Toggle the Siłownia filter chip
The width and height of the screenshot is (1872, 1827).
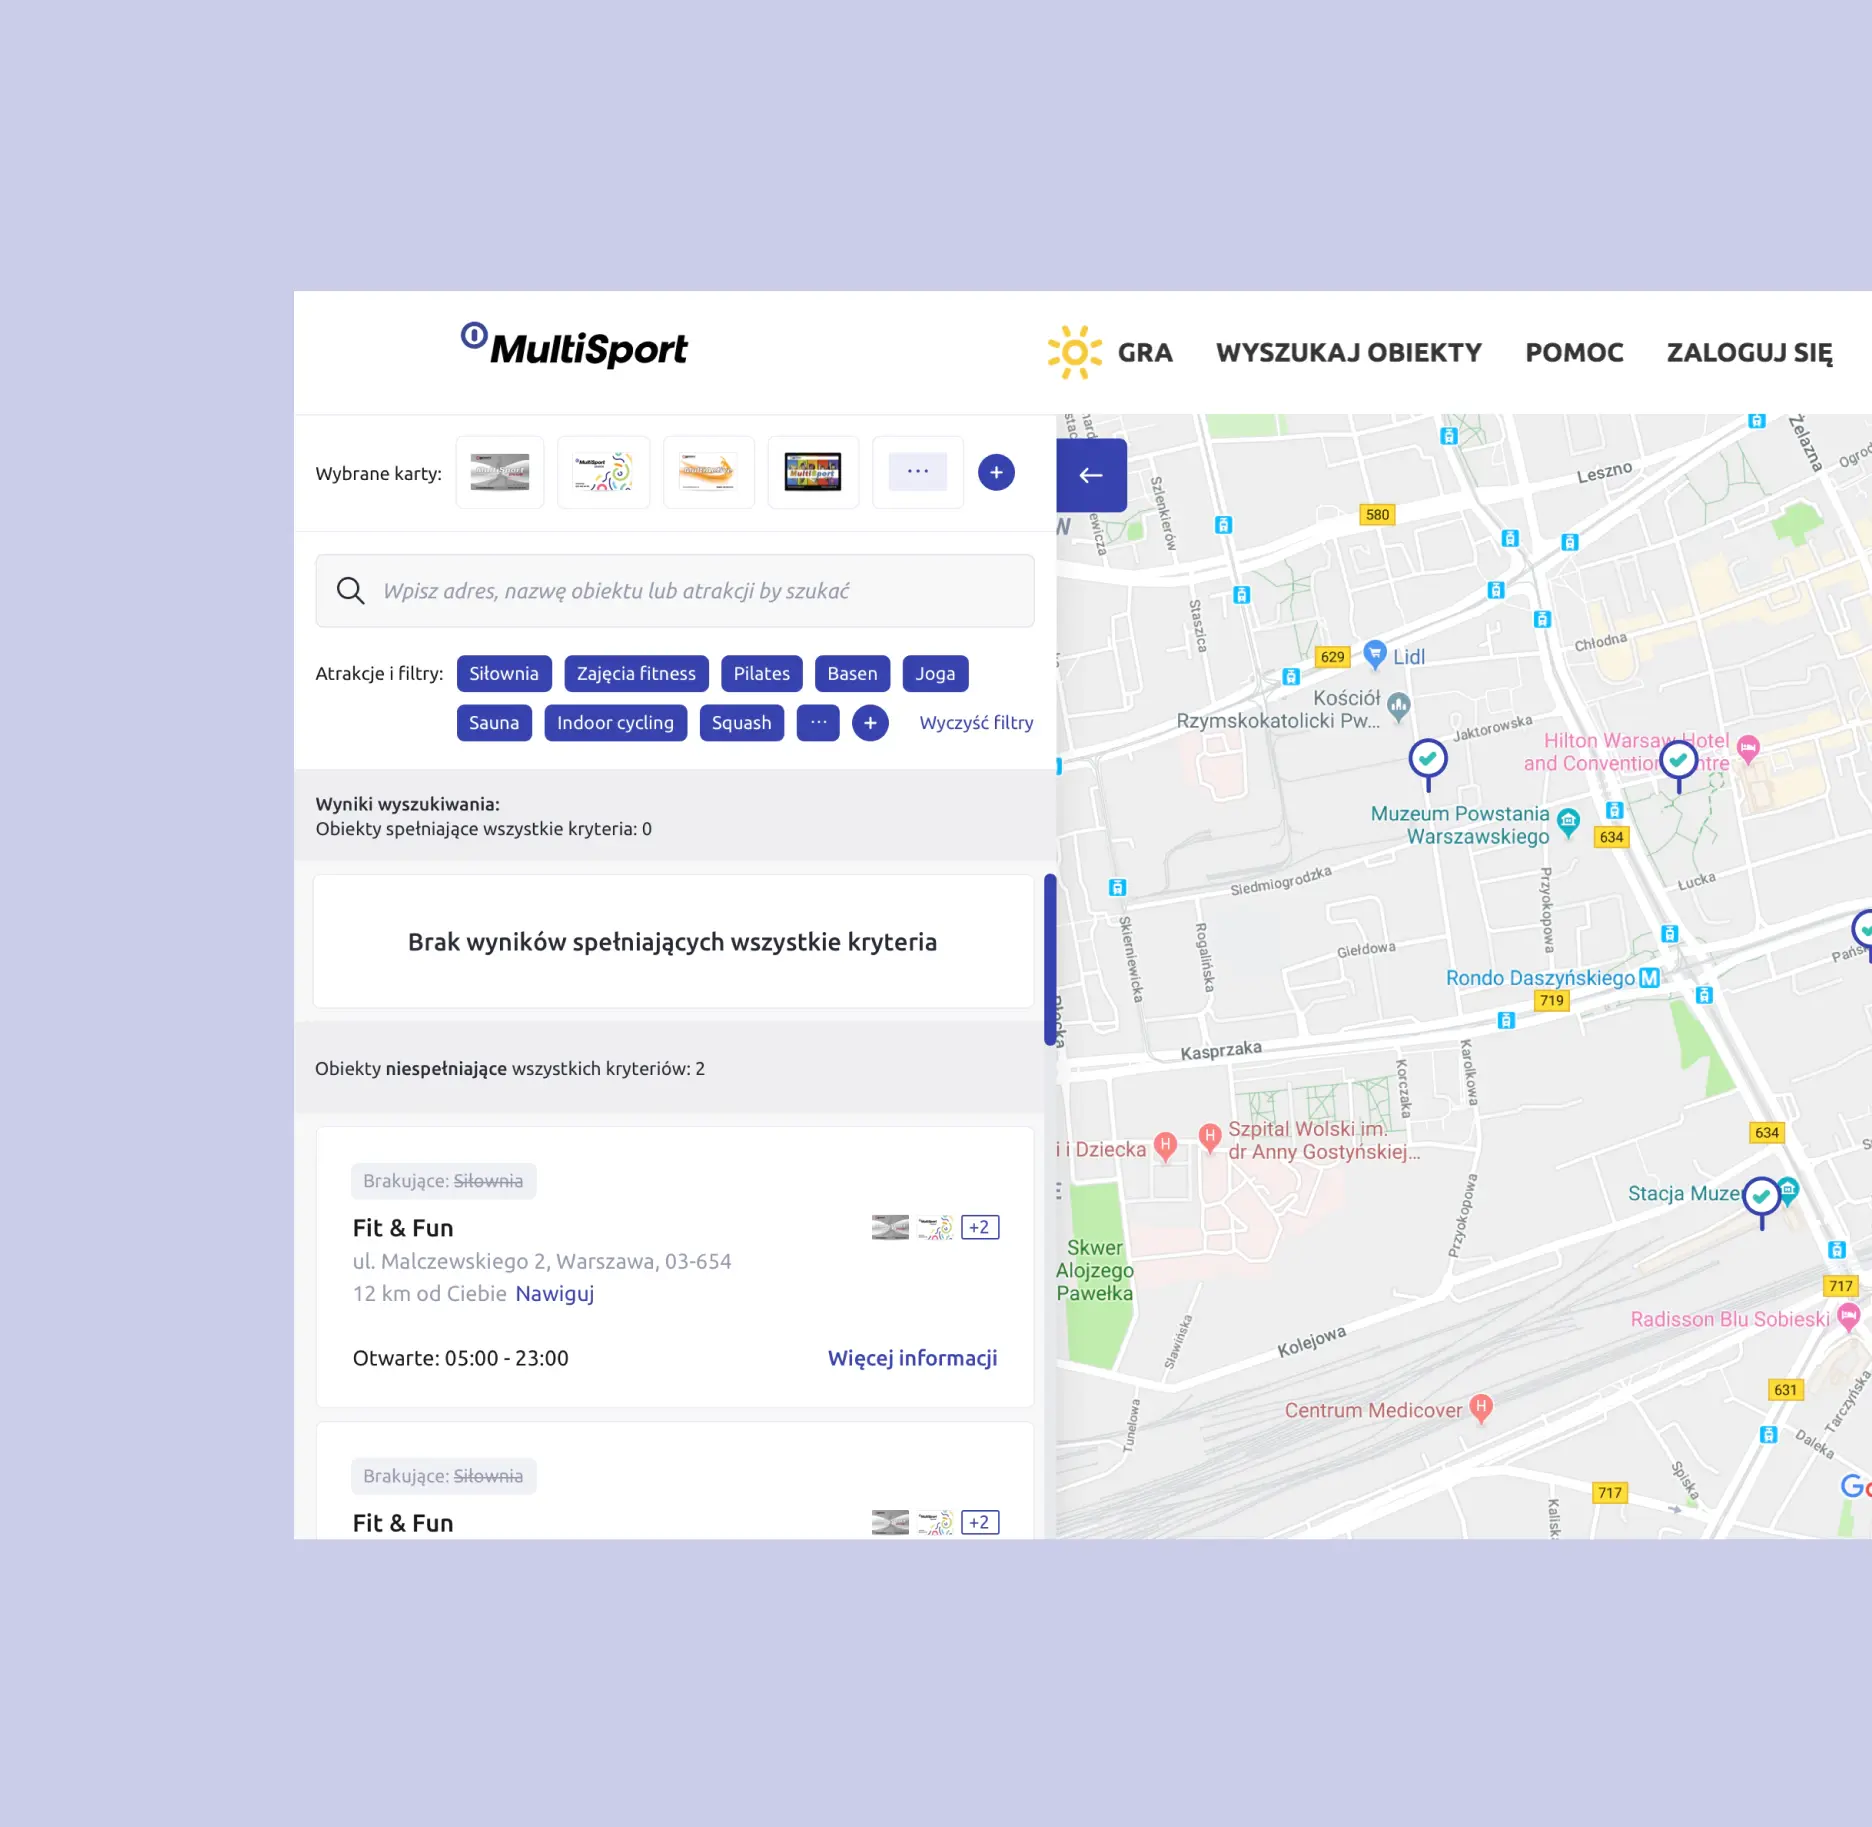[x=504, y=674]
